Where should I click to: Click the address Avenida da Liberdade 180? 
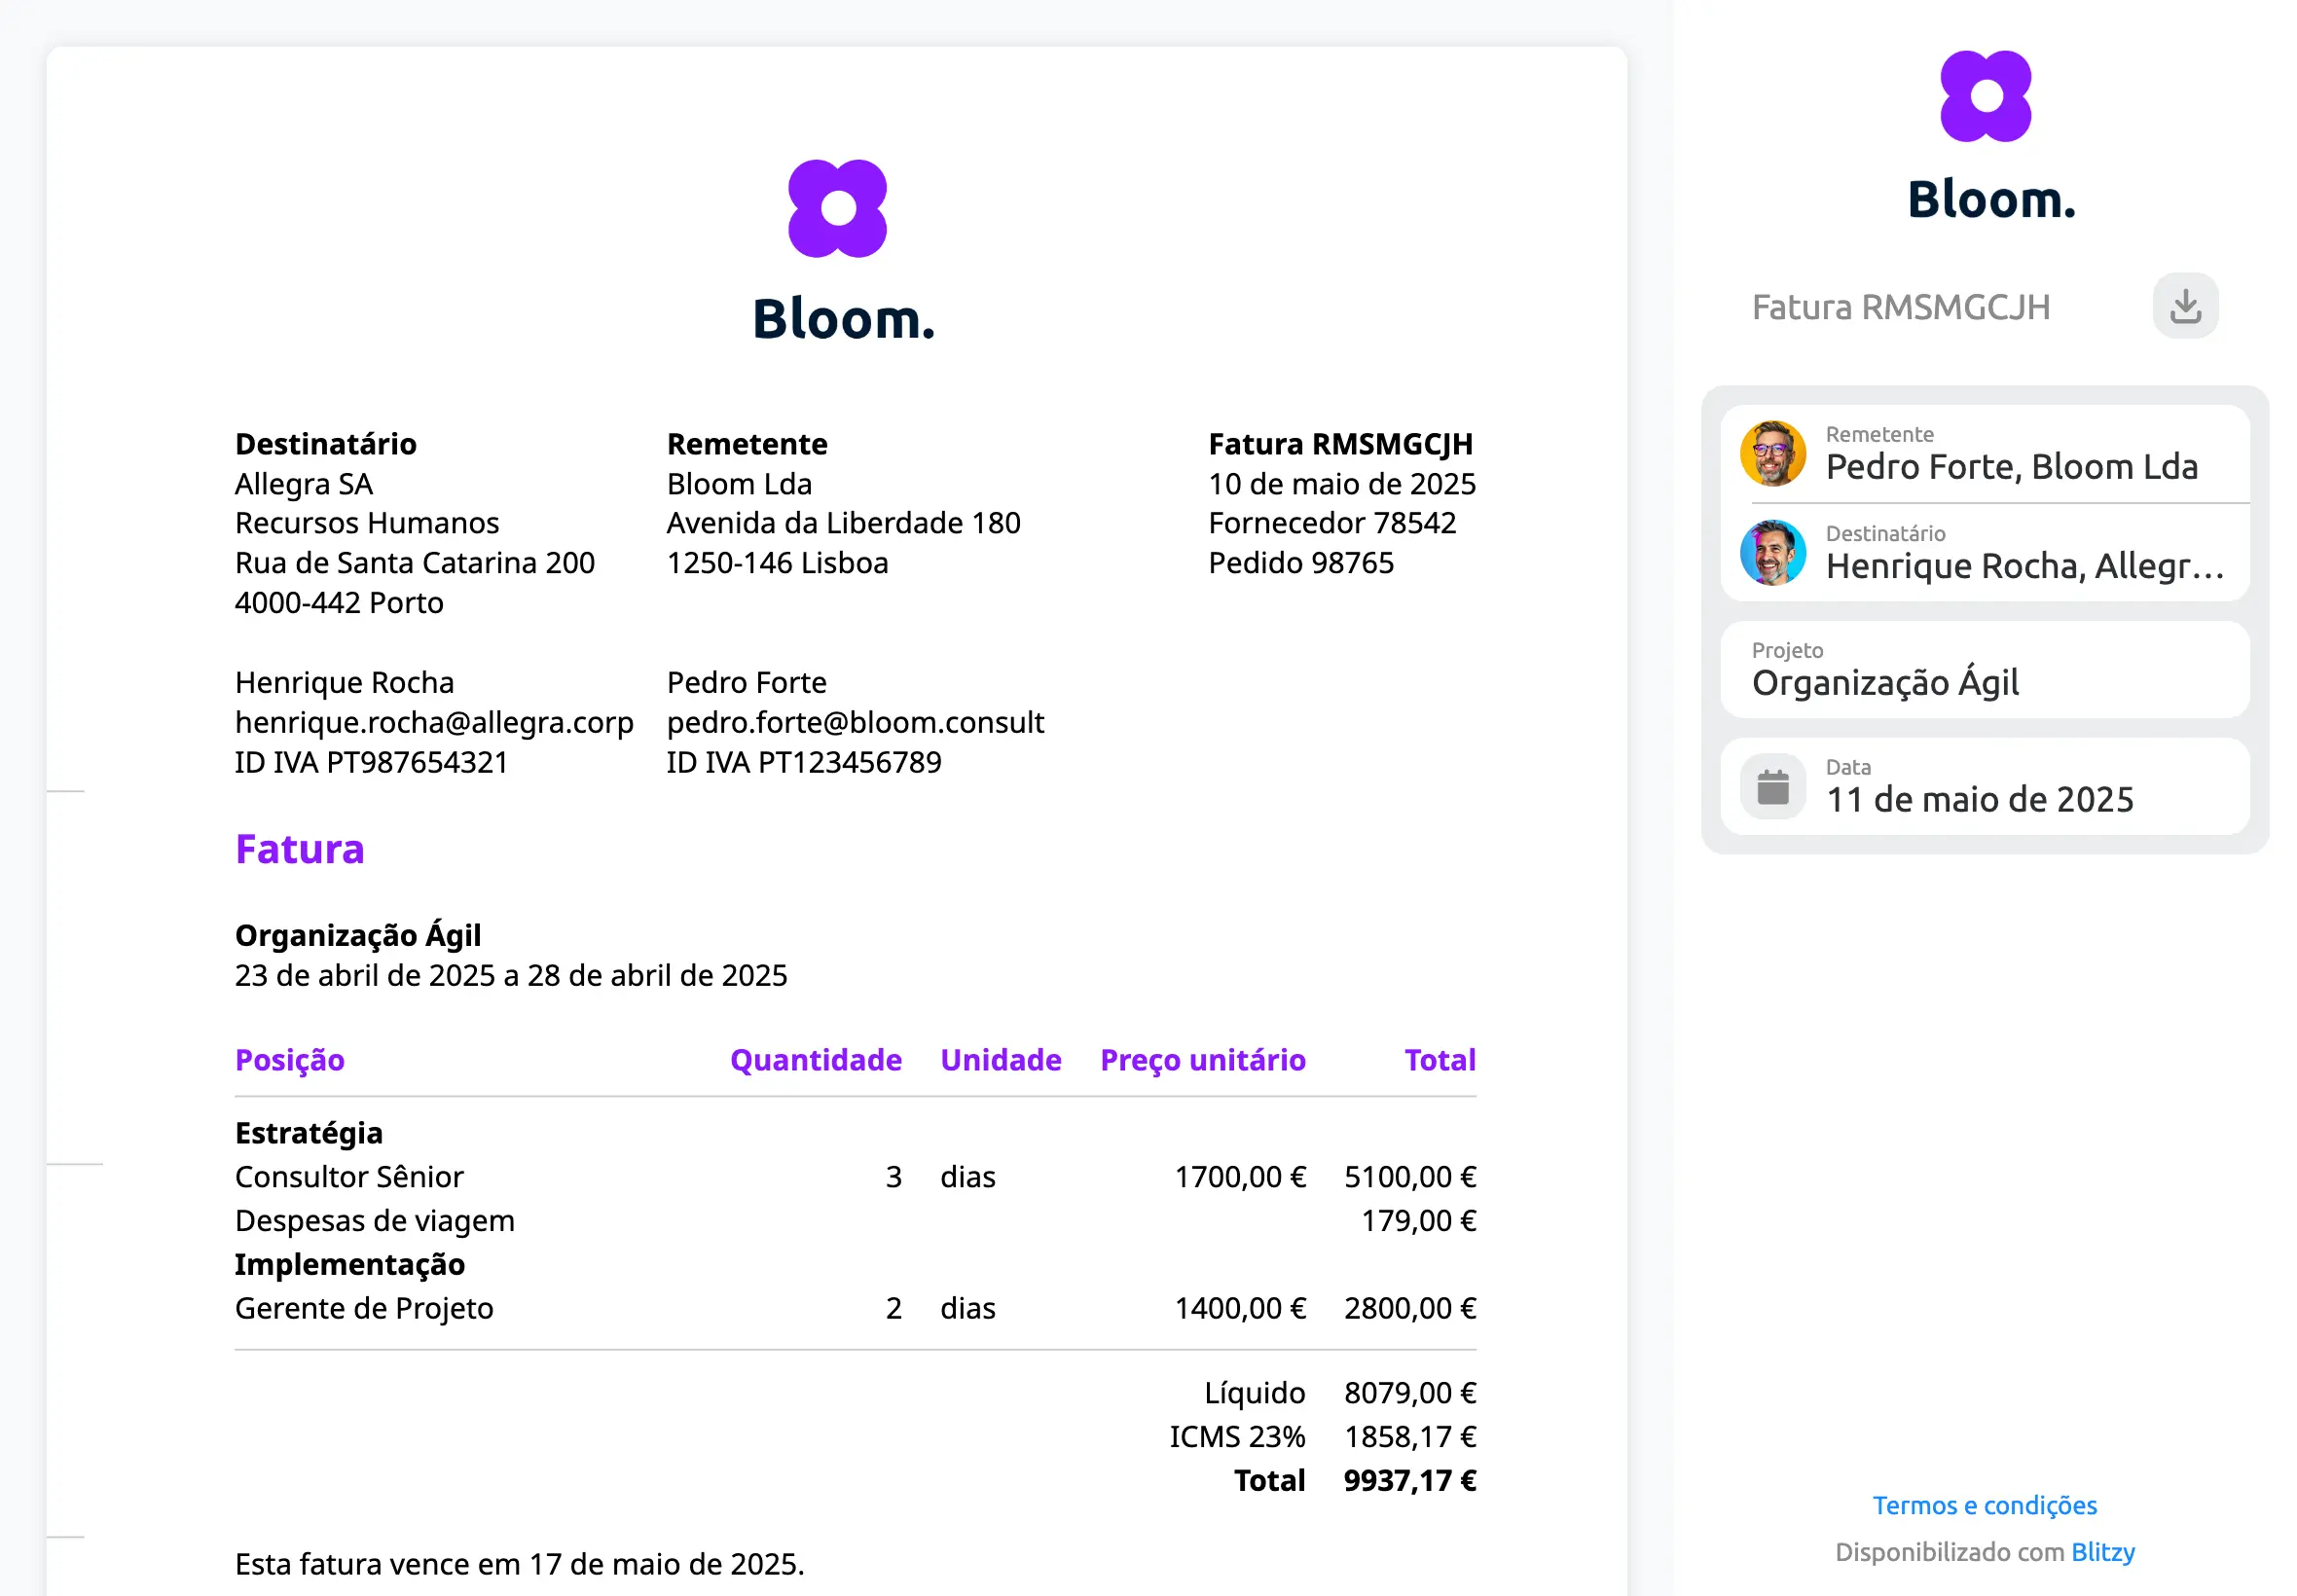click(842, 523)
